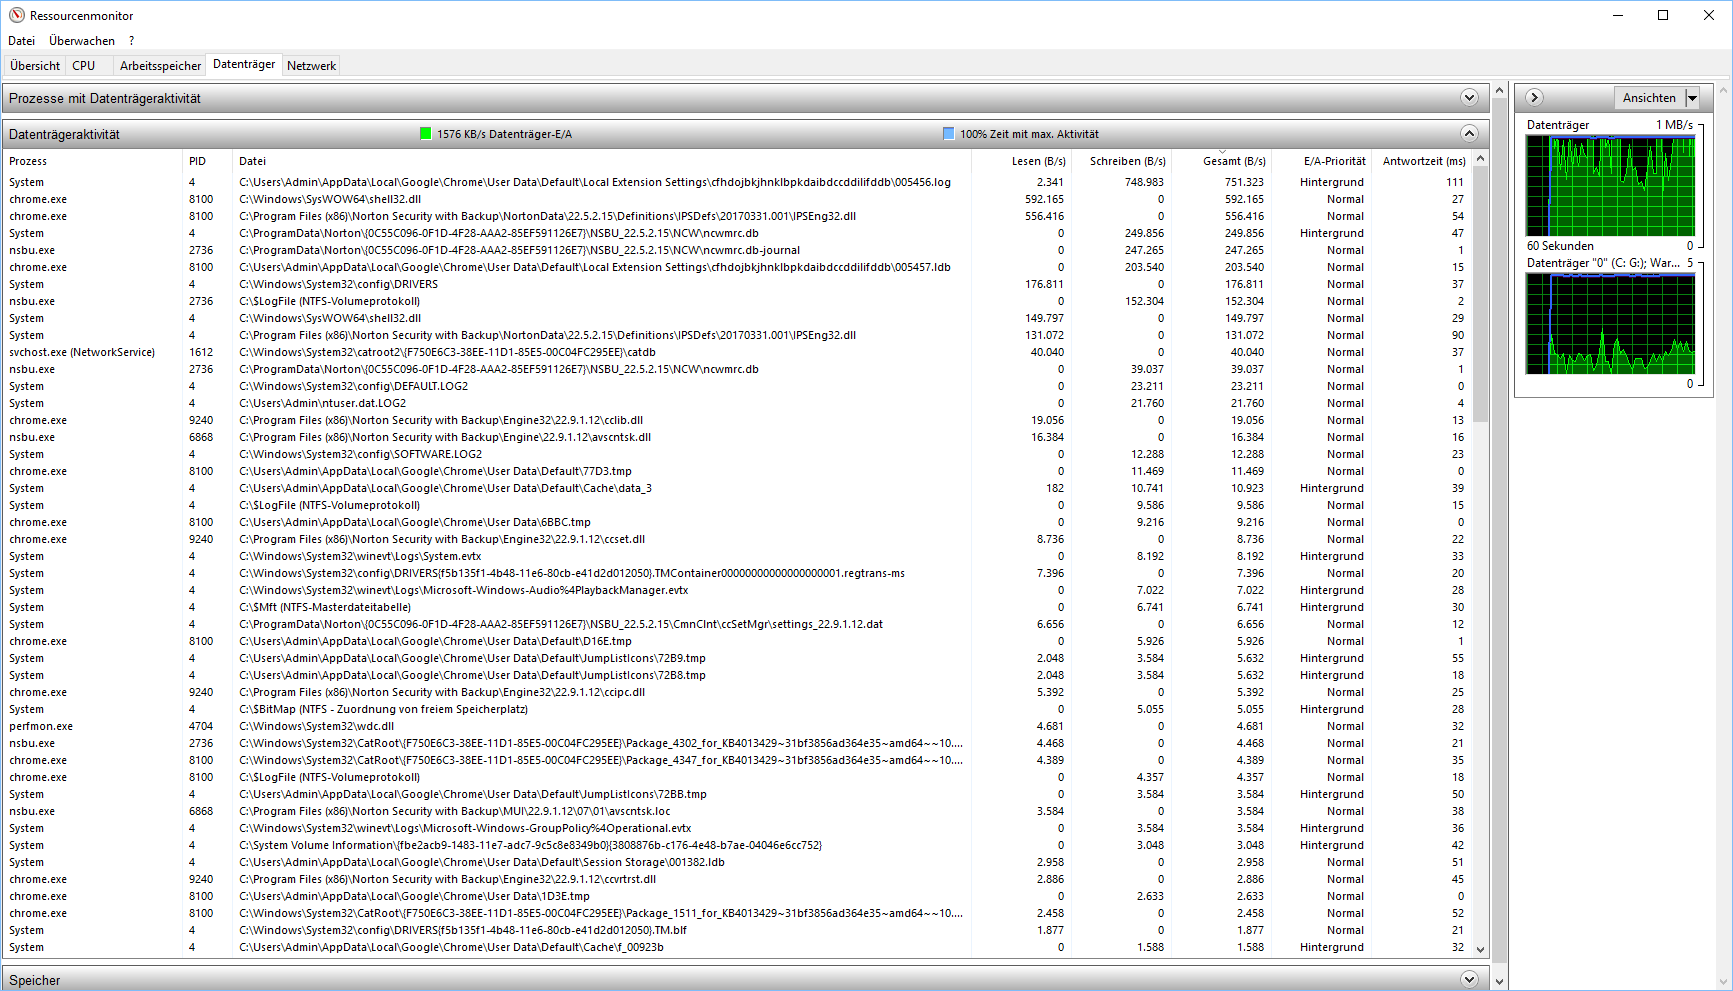
Task: Sort by Gesamt (B/s) column header
Action: coord(1222,161)
